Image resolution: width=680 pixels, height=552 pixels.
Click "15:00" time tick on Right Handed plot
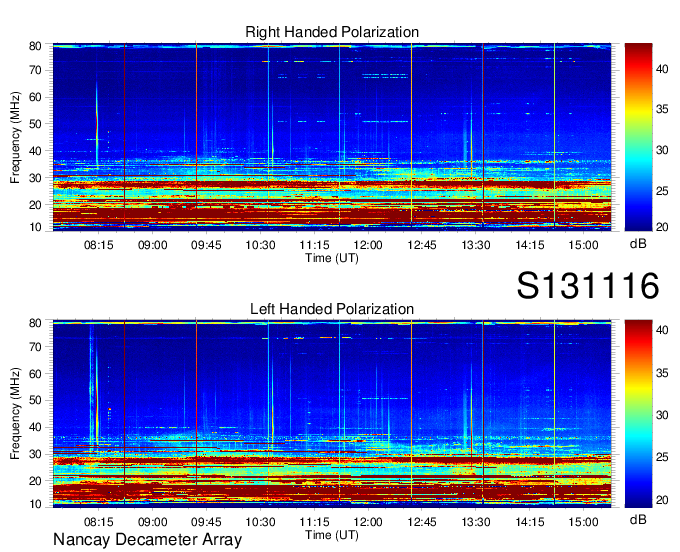click(x=583, y=245)
